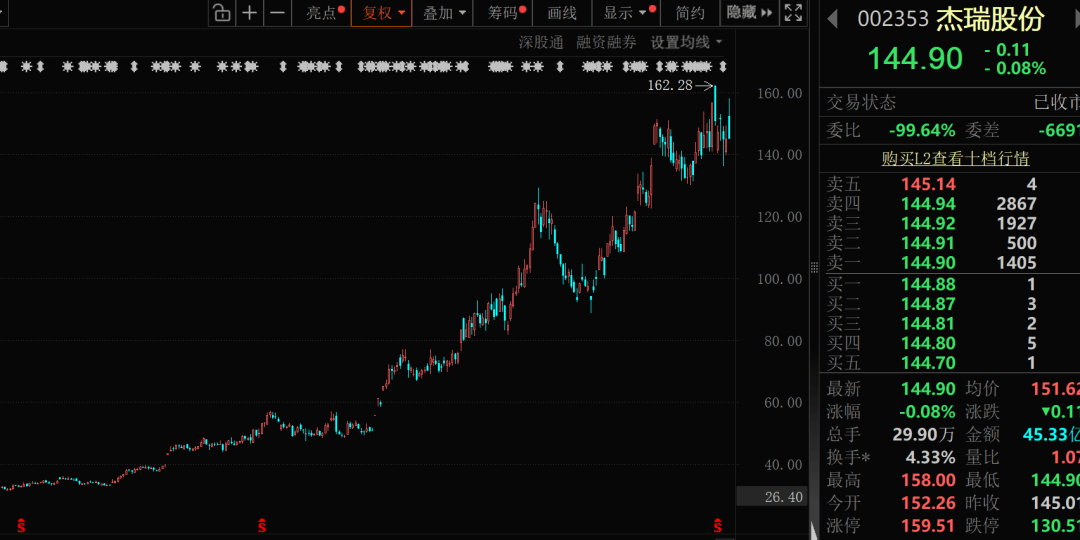
Task: Expand the 设置均线 moving average menu
Action: point(687,42)
